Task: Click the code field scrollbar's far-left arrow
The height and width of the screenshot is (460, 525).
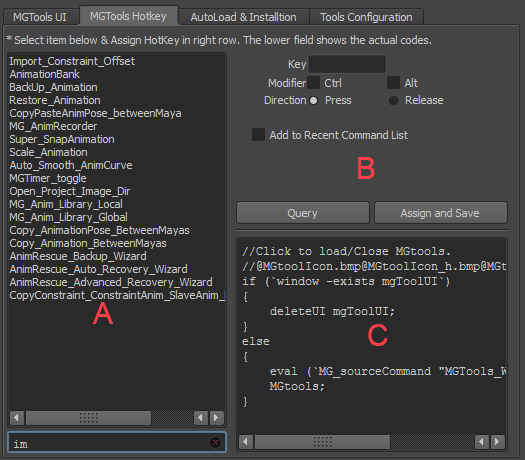Action: point(245,442)
